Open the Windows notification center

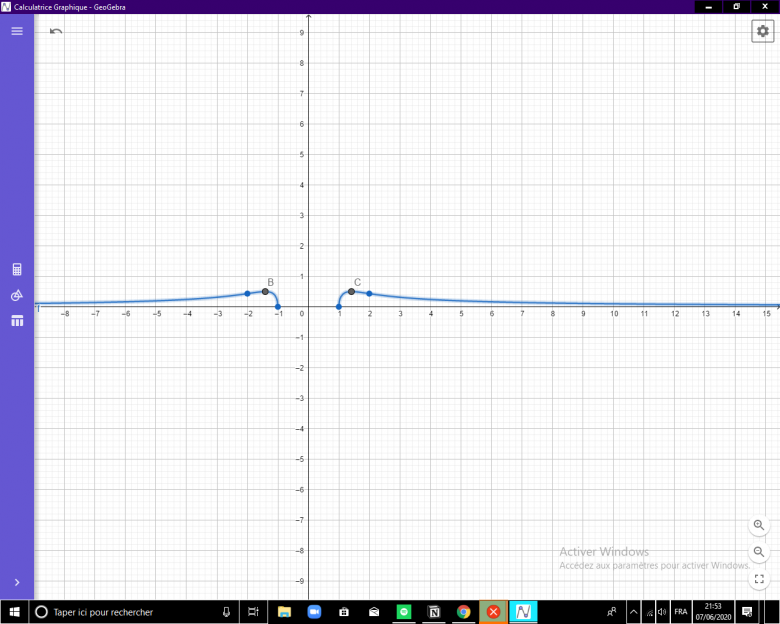coord(746,611)
